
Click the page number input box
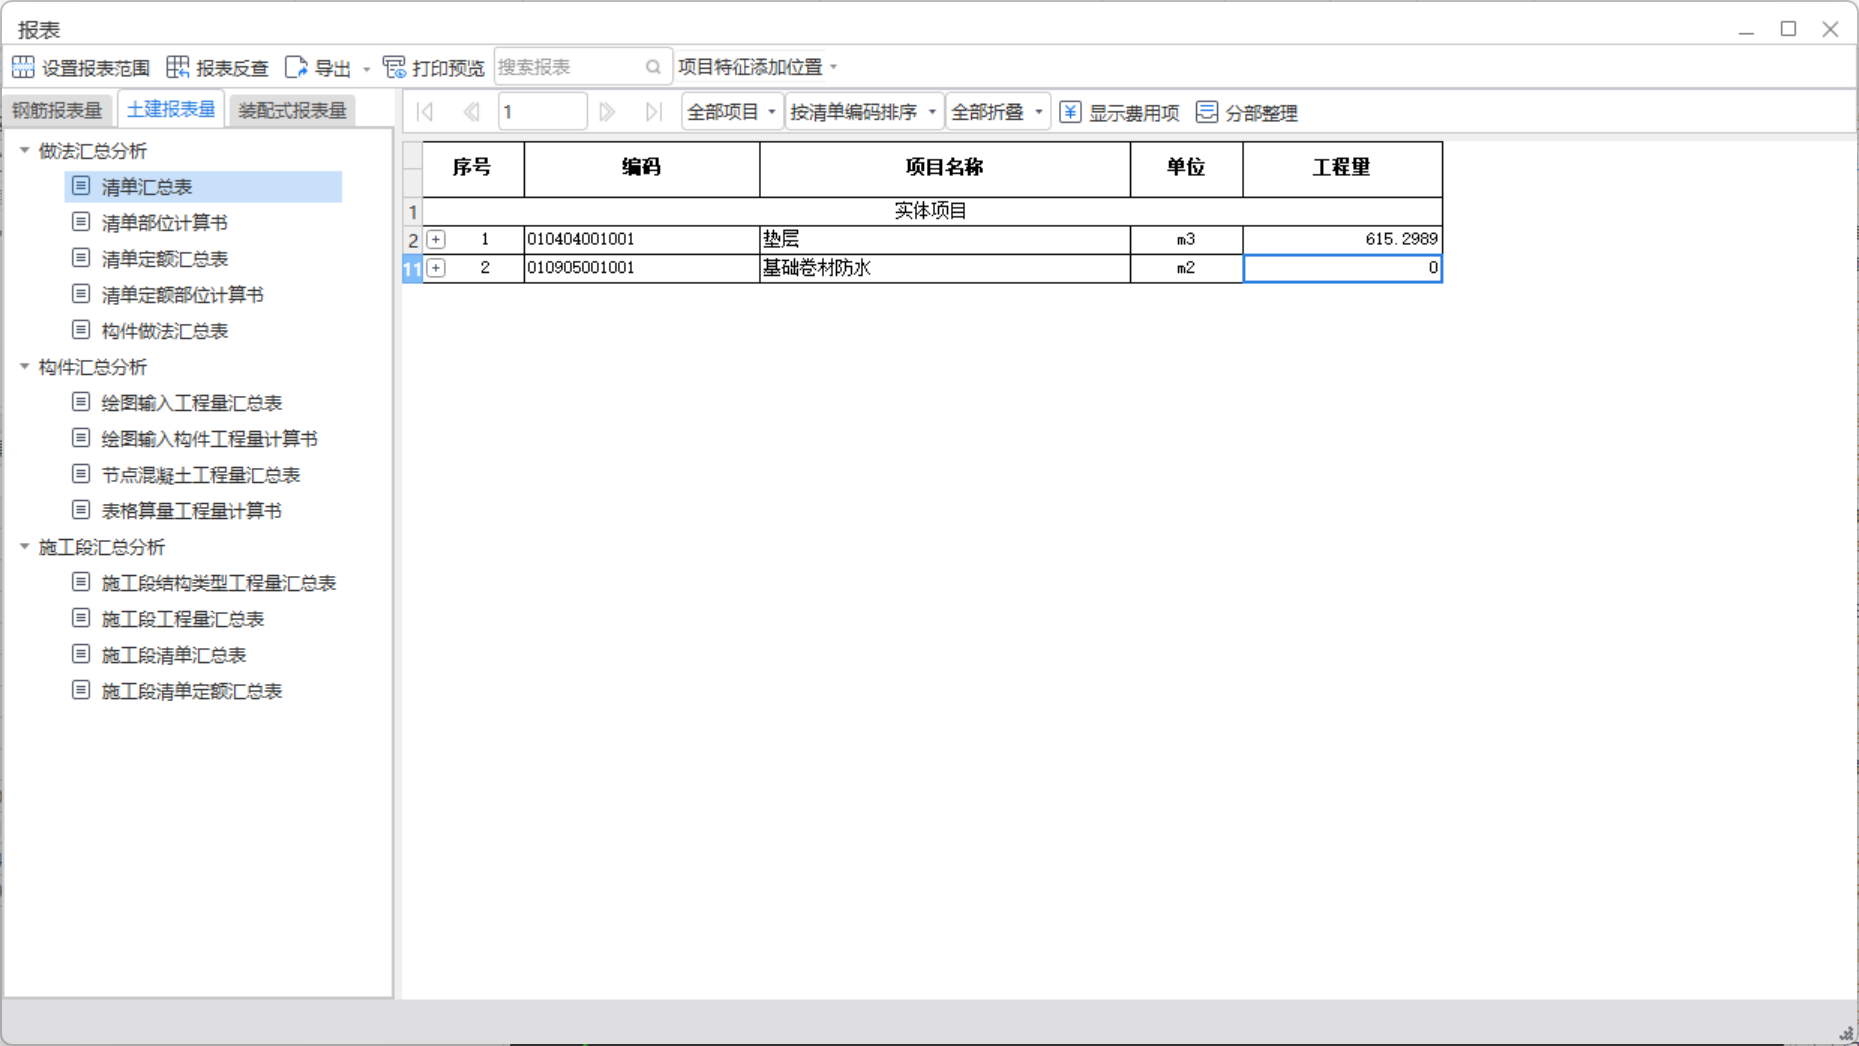pyautogui.click(x=542, y=112)
